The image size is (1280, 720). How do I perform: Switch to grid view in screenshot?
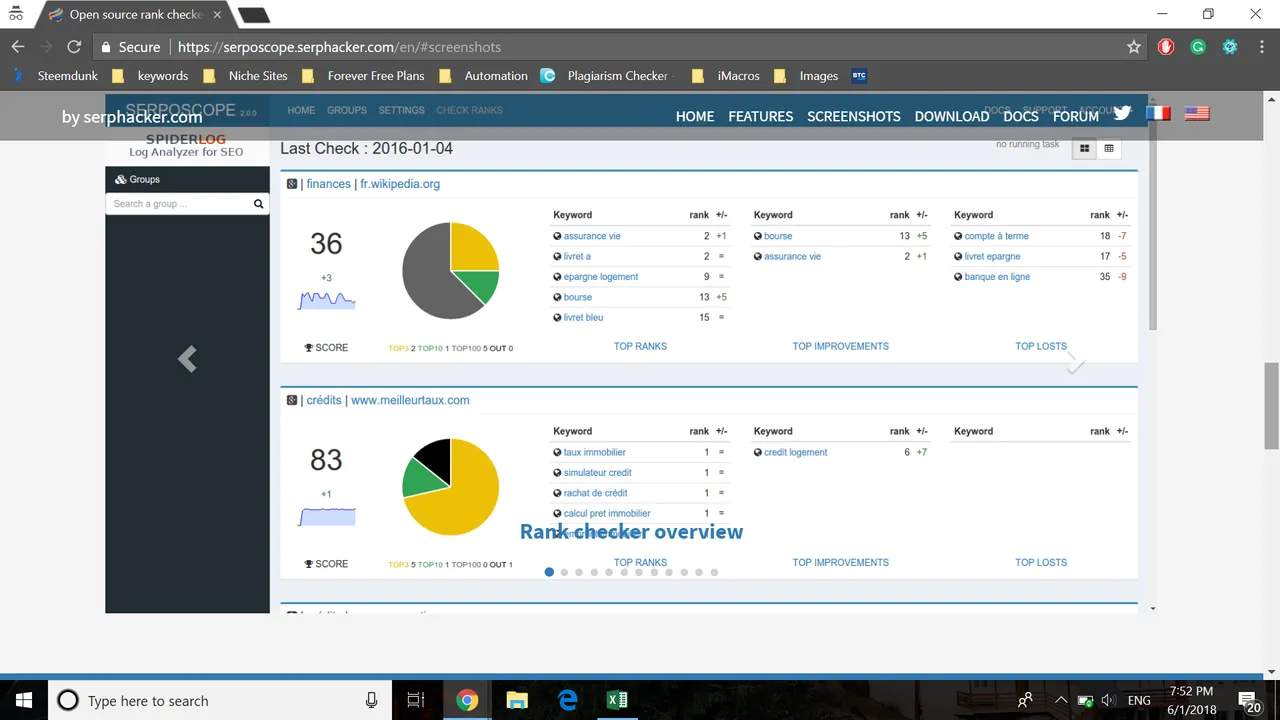click(1084, 148)
